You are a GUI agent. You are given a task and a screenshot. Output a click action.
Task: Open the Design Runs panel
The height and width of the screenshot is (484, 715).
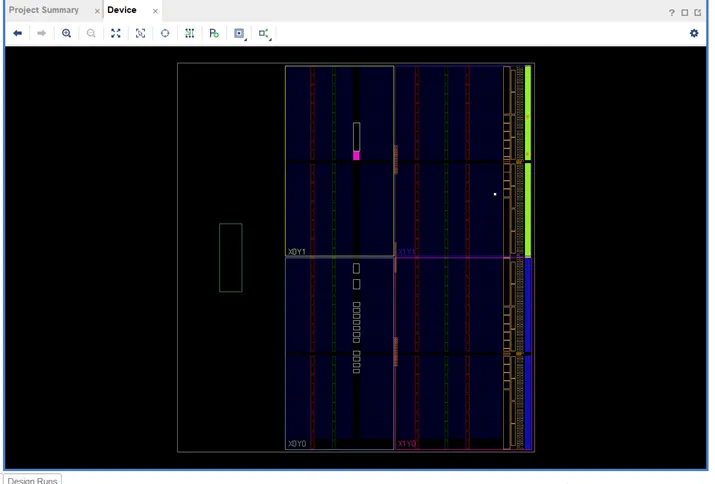tap(33, 480)
